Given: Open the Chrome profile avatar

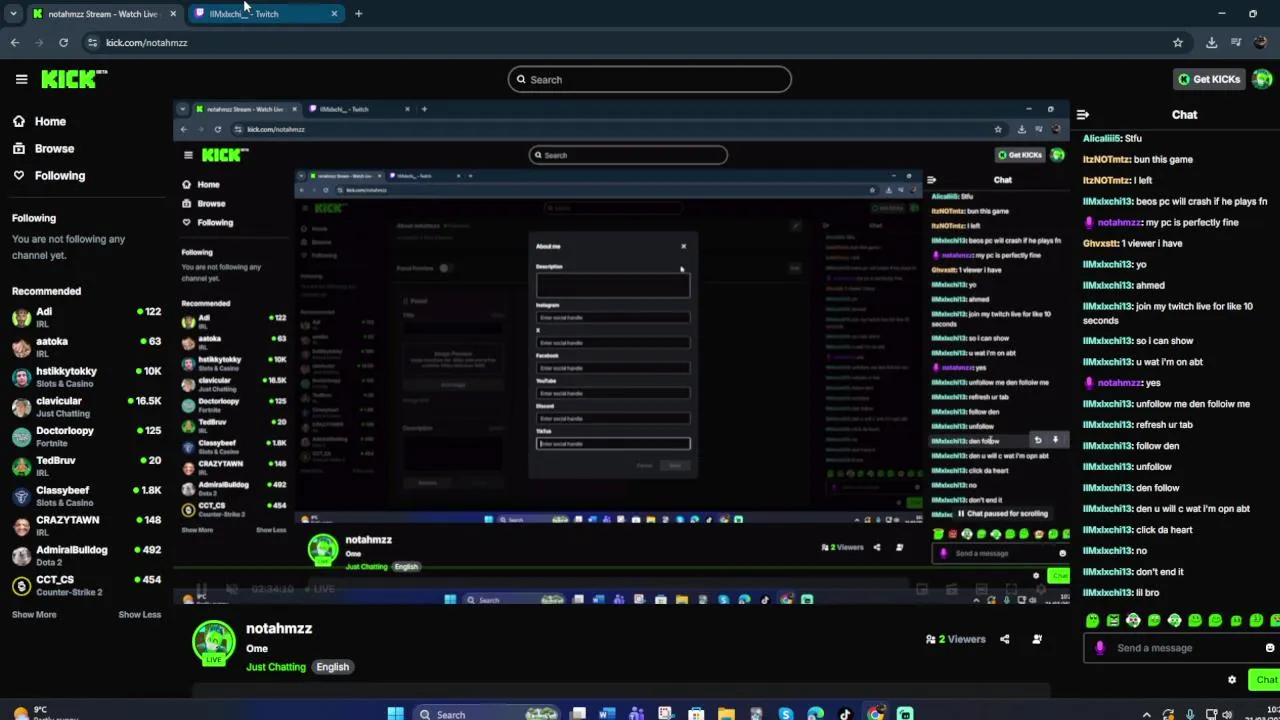Looking at the screenshot, I should pos(1260,42).
